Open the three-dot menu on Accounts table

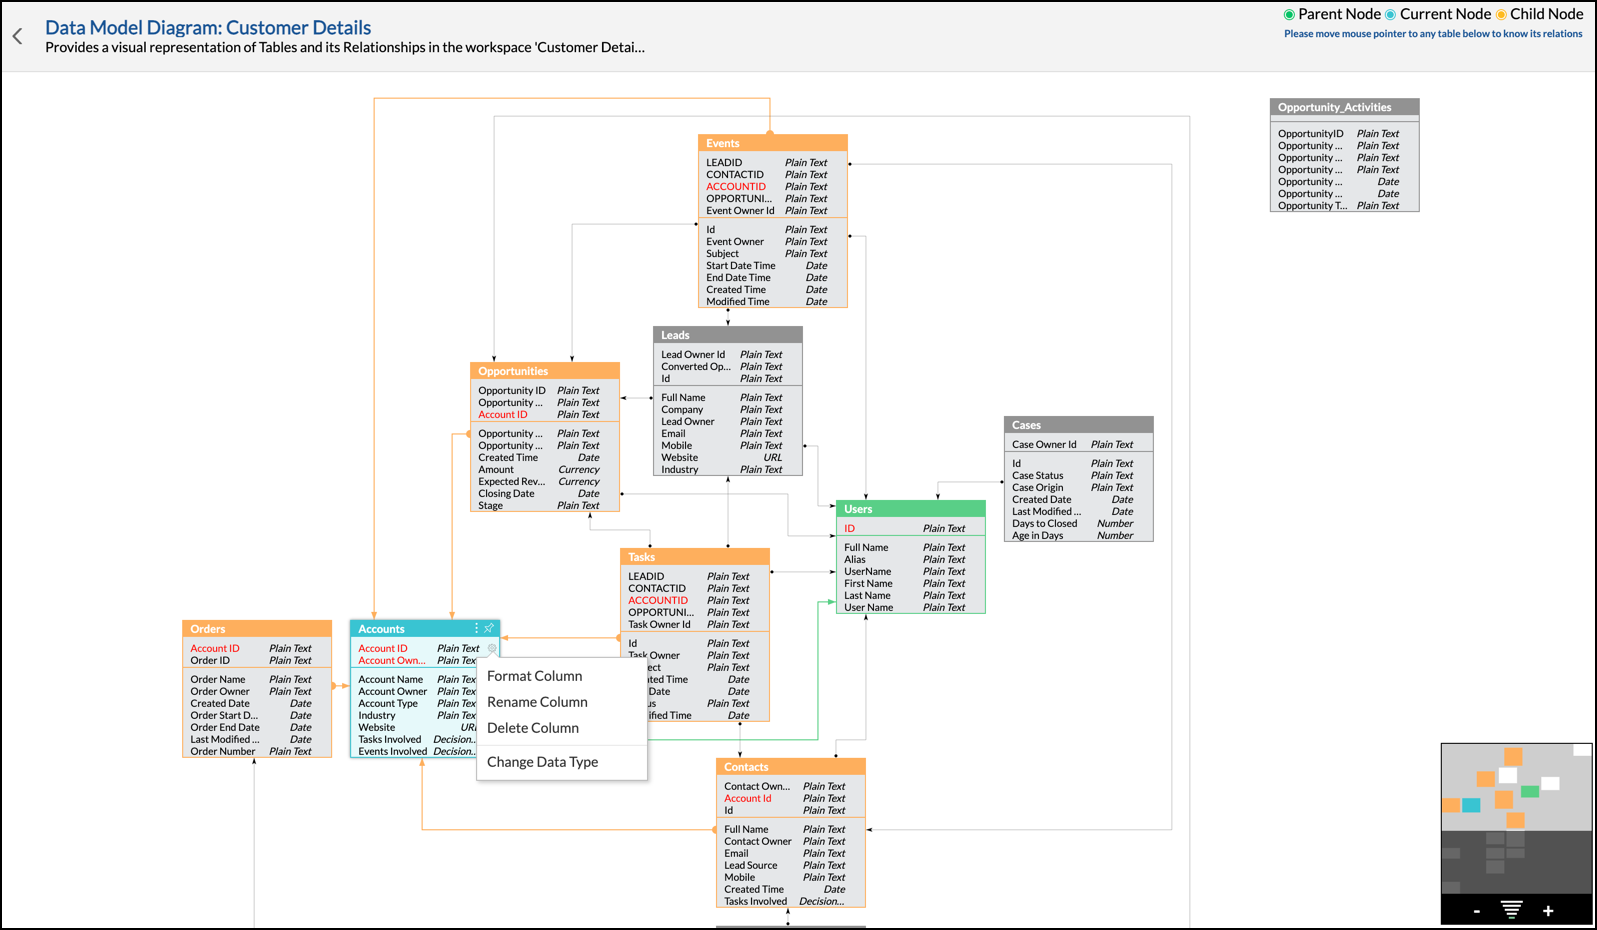[x=476, y=628]
